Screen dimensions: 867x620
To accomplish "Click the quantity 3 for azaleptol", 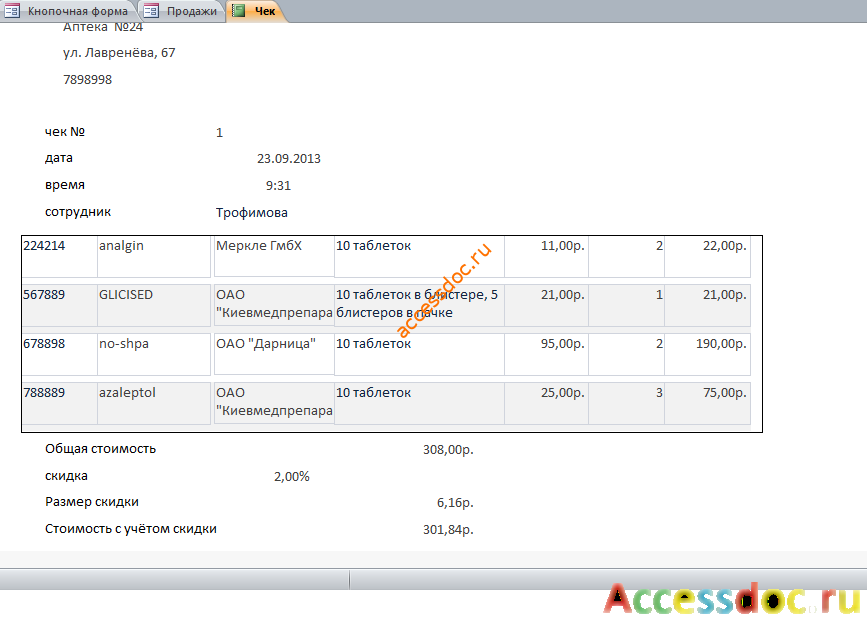I will tap(659, 393).
